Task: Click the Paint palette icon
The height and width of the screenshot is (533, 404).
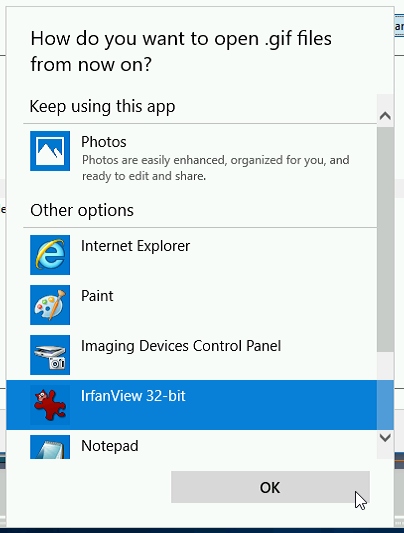Action: pyautogui.click(x=50, y=305)
